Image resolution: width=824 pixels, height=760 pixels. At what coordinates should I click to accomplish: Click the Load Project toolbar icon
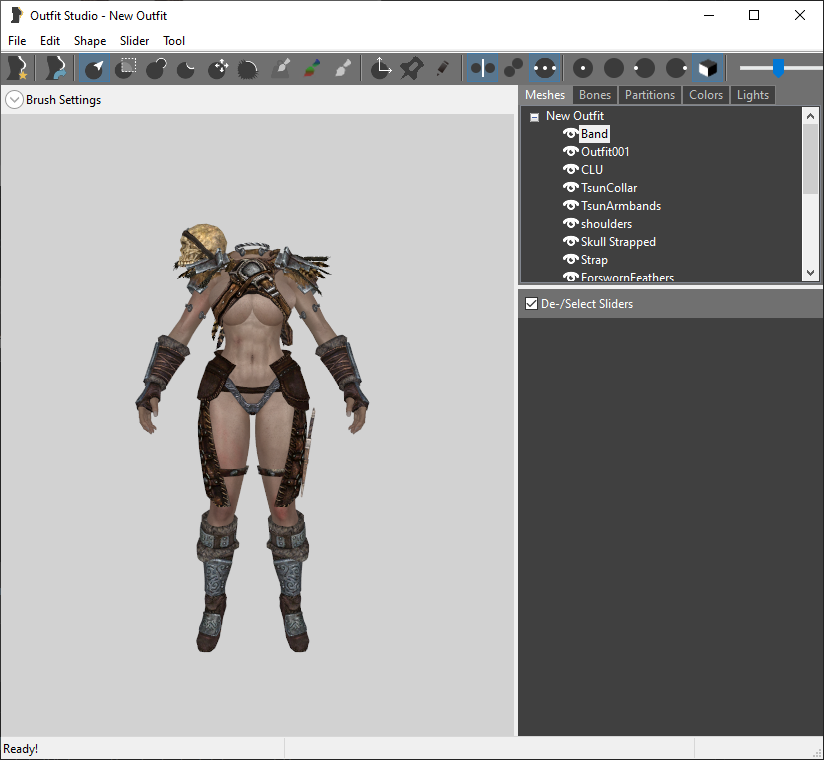point(55,68)
